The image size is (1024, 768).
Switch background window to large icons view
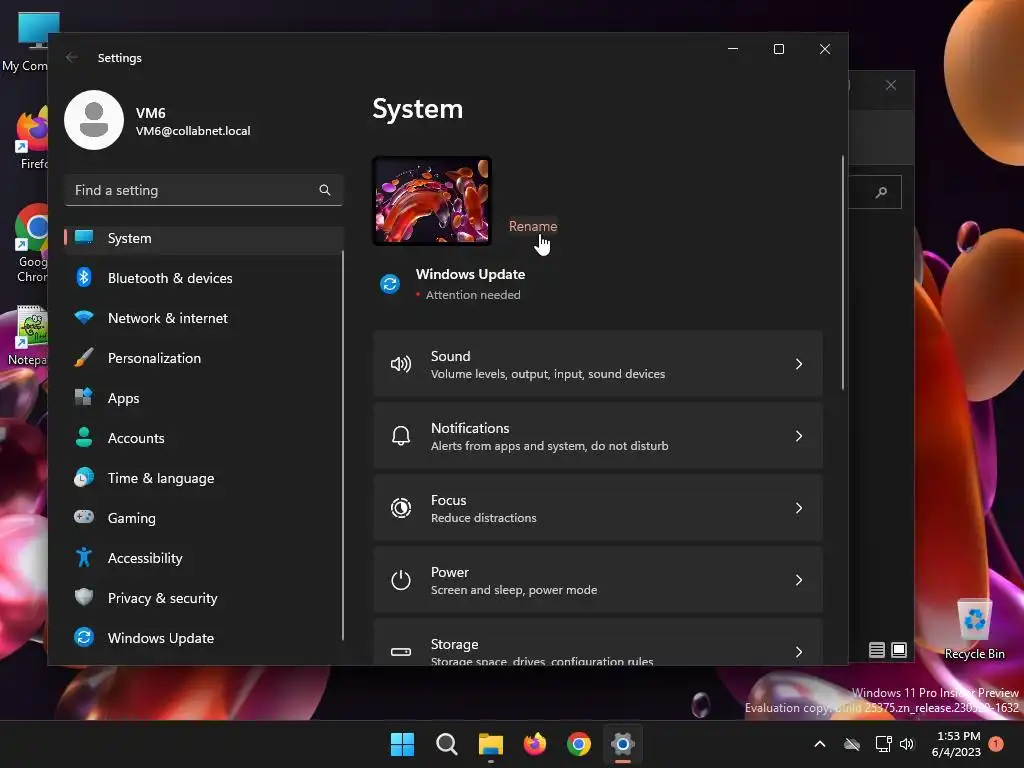pos(899,650)
